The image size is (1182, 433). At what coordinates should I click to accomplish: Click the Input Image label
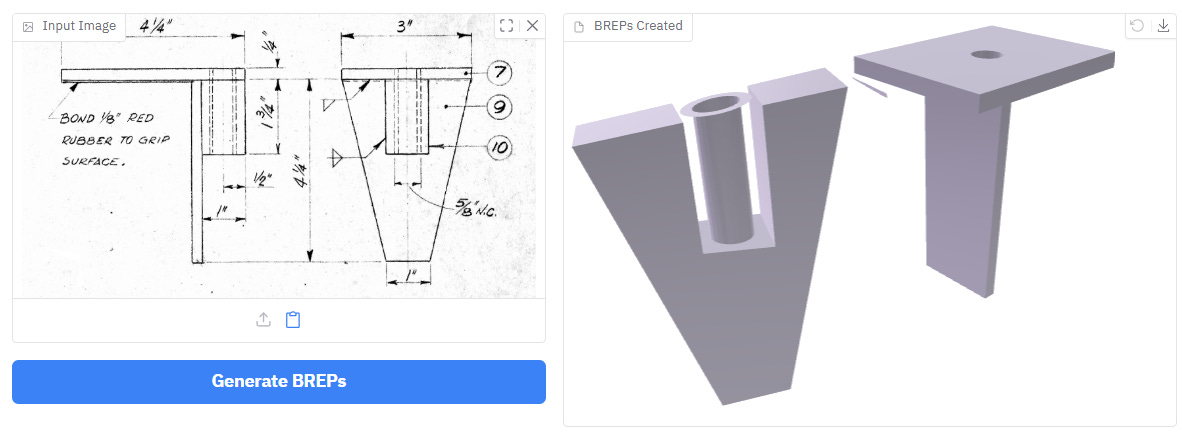click(x=79, y=26)
